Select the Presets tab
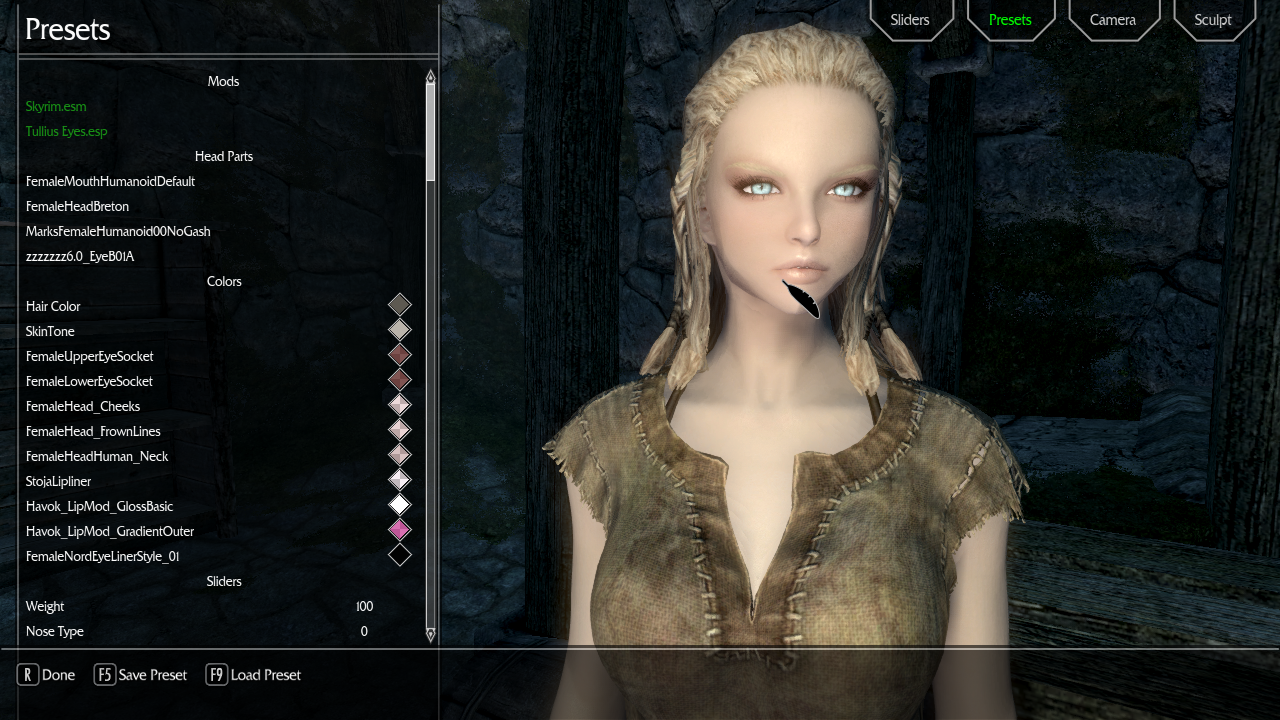1280x720 pixels. pos(1010,20)
